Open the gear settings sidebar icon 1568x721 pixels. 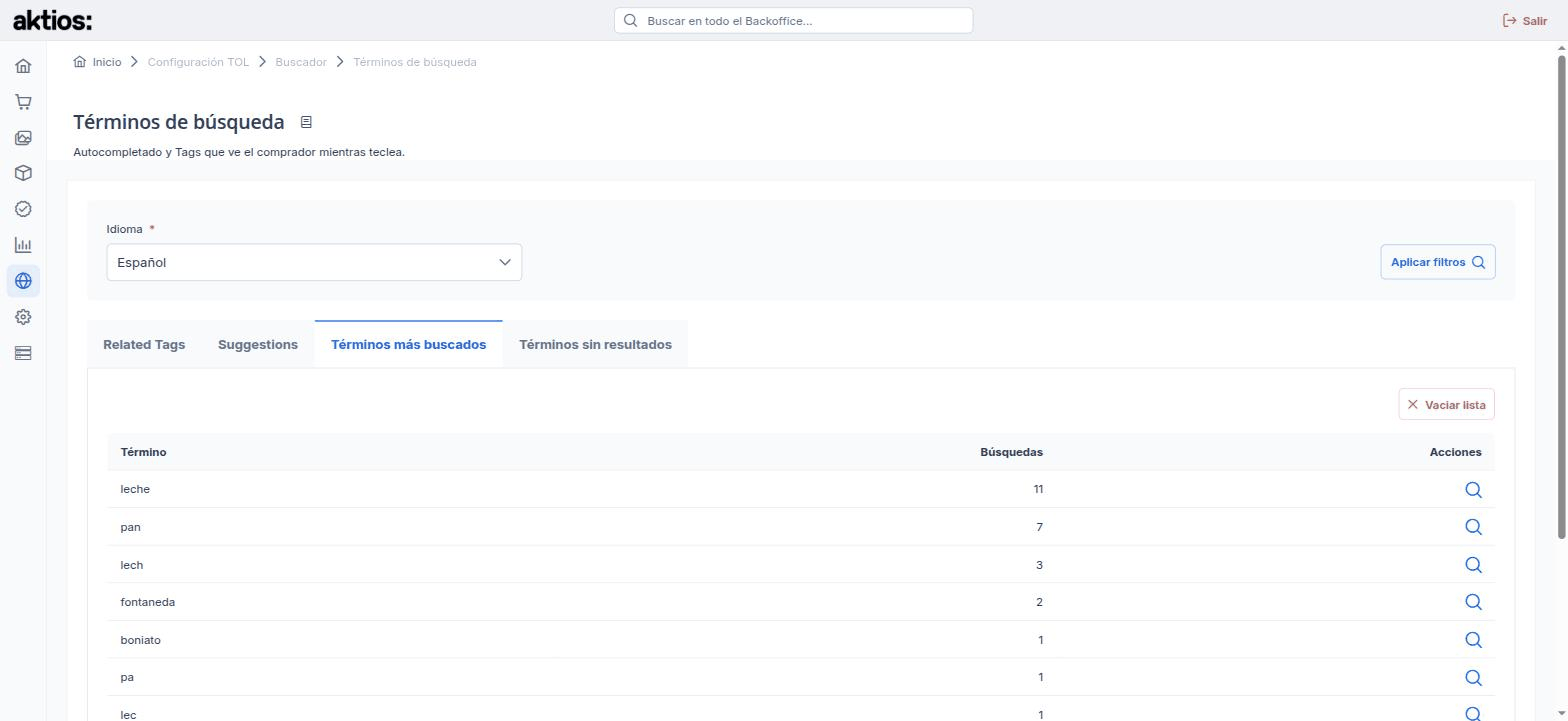point(23,317)
